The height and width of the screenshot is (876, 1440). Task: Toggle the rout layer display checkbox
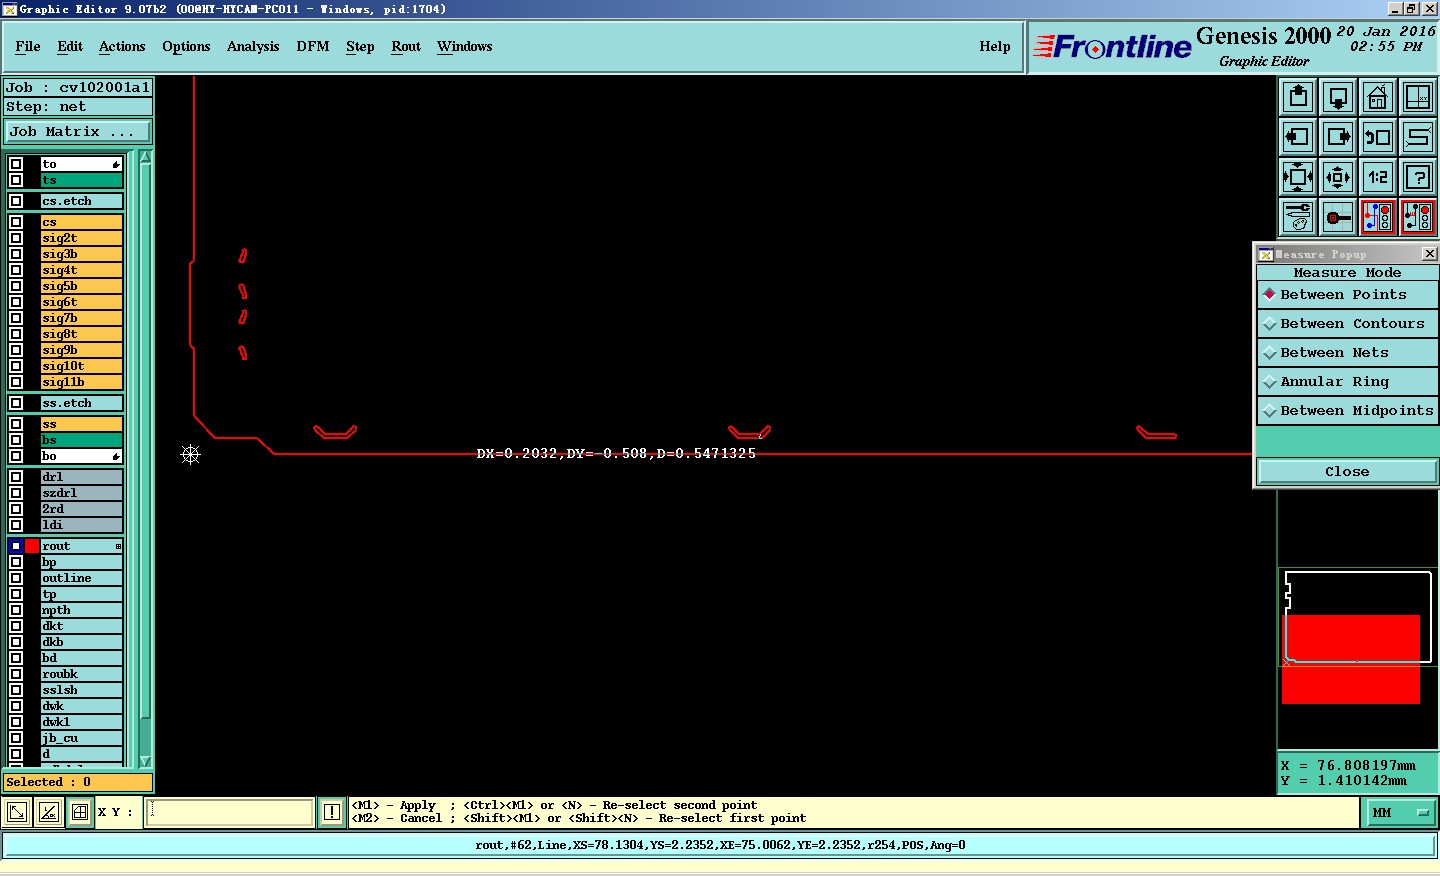(16, 546)
